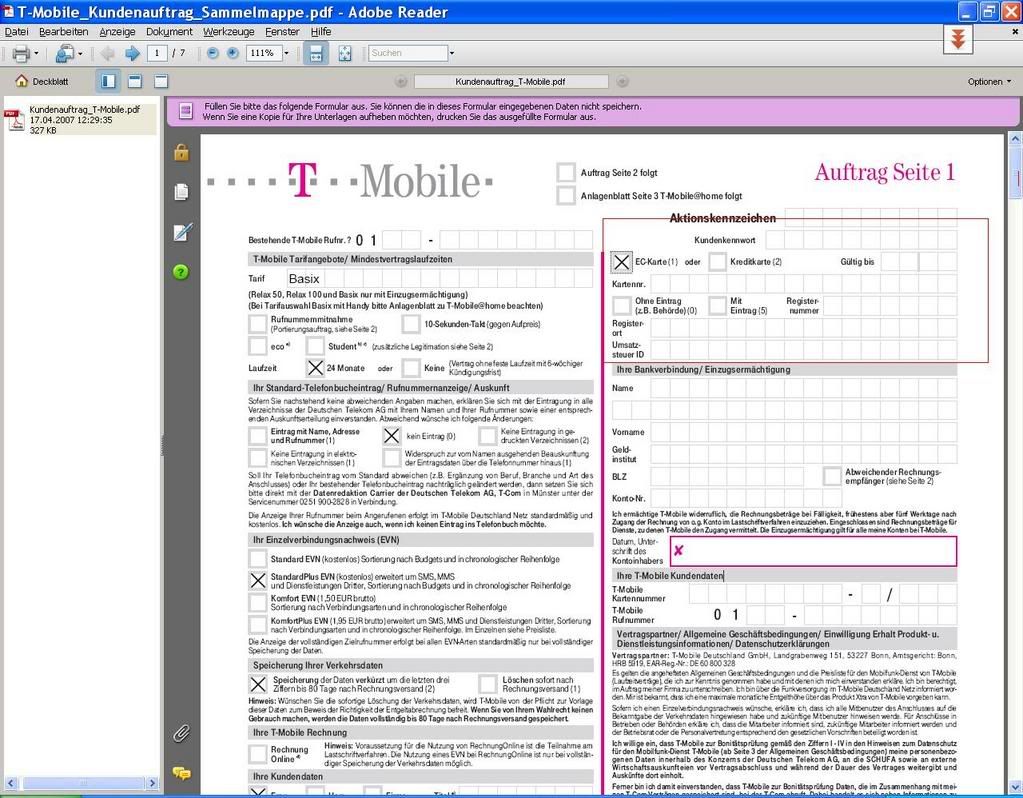Screen dimensions: 1023x798
Task: Toggle the kein Eintrag checkbox
Action: tap(391, 436)
